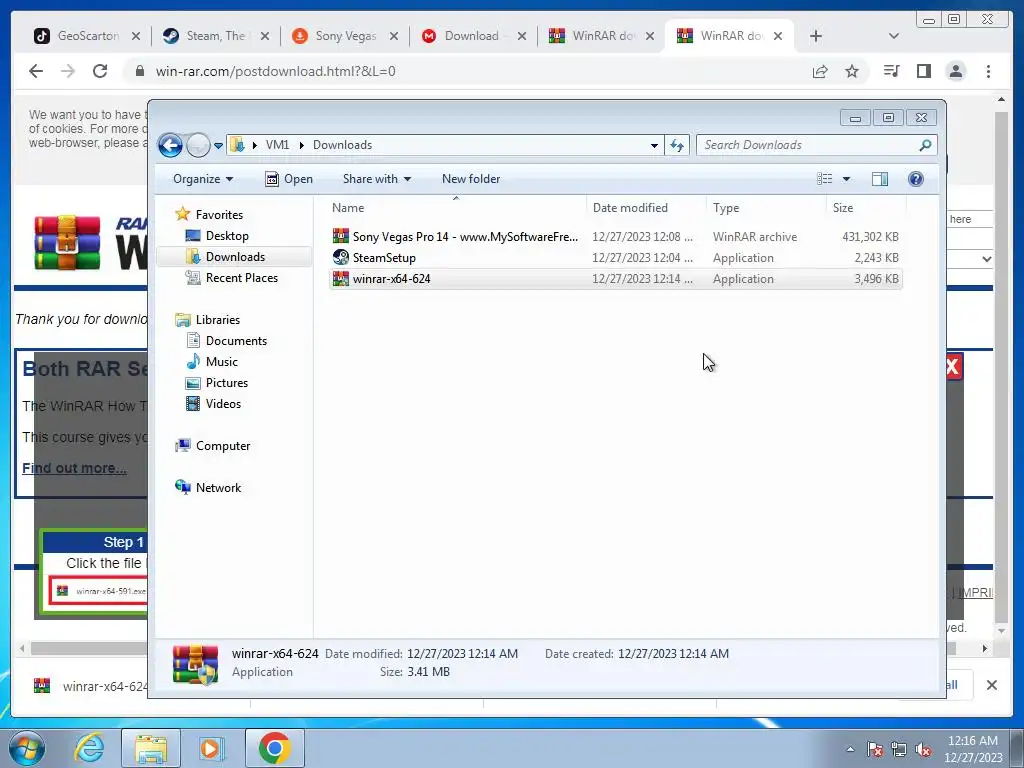Open the Organize menu

202,179
